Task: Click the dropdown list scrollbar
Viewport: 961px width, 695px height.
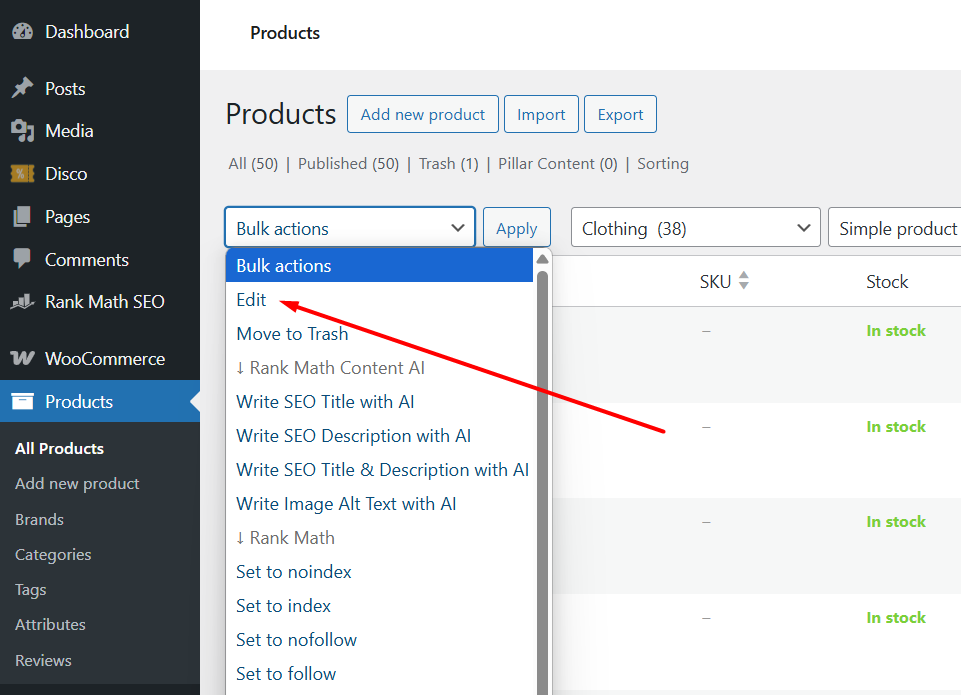Action: (542, 484)
